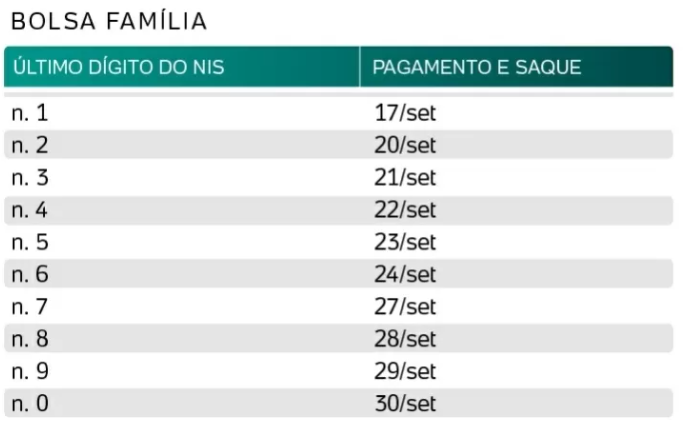Click the 21/set payment date

click(405, 178)
